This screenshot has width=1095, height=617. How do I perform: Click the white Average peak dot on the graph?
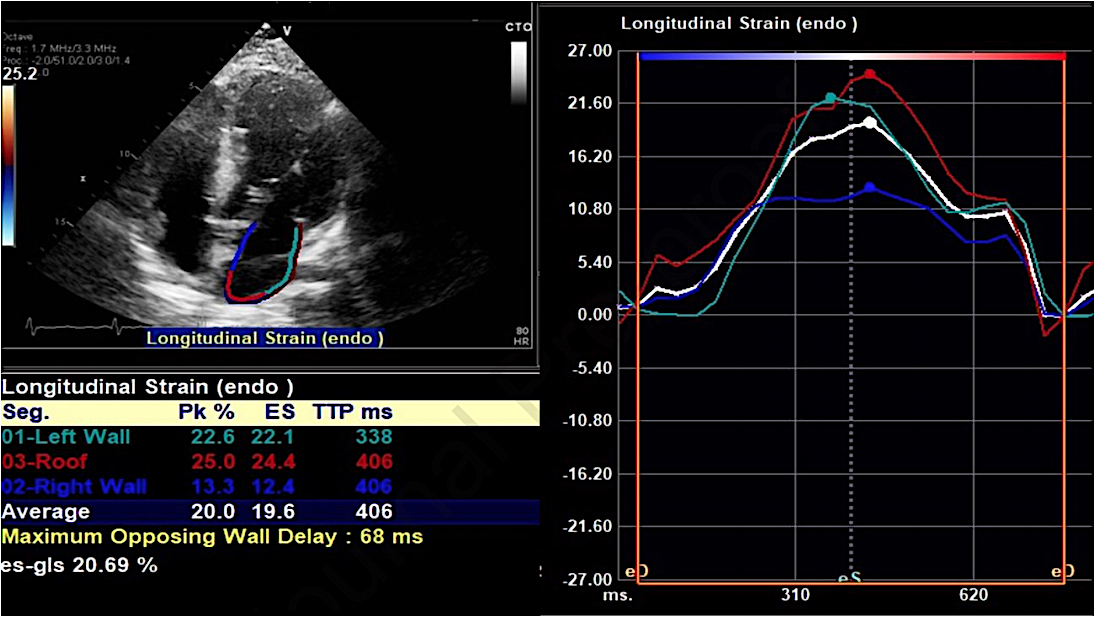(870, 122)
